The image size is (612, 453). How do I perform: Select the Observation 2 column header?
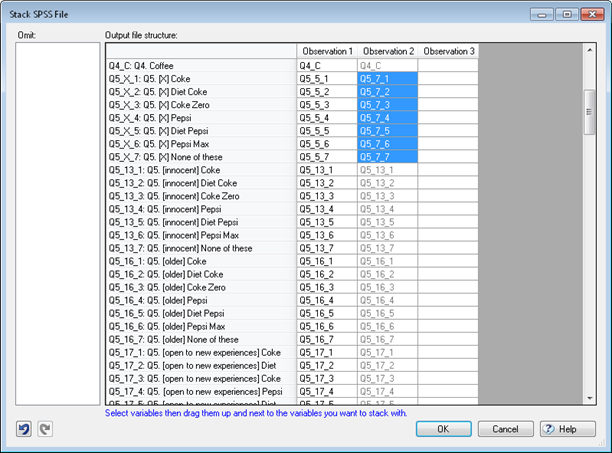[x=388, y=51]
